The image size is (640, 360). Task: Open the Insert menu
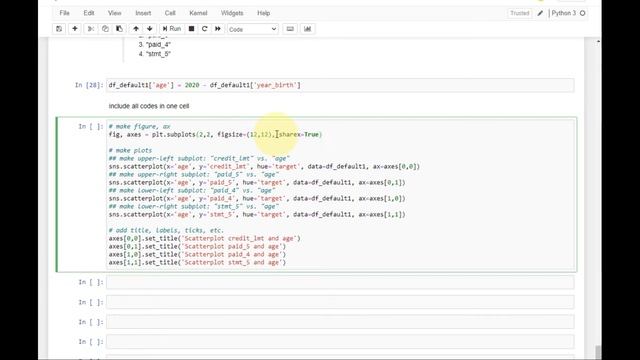pos(143,13)
